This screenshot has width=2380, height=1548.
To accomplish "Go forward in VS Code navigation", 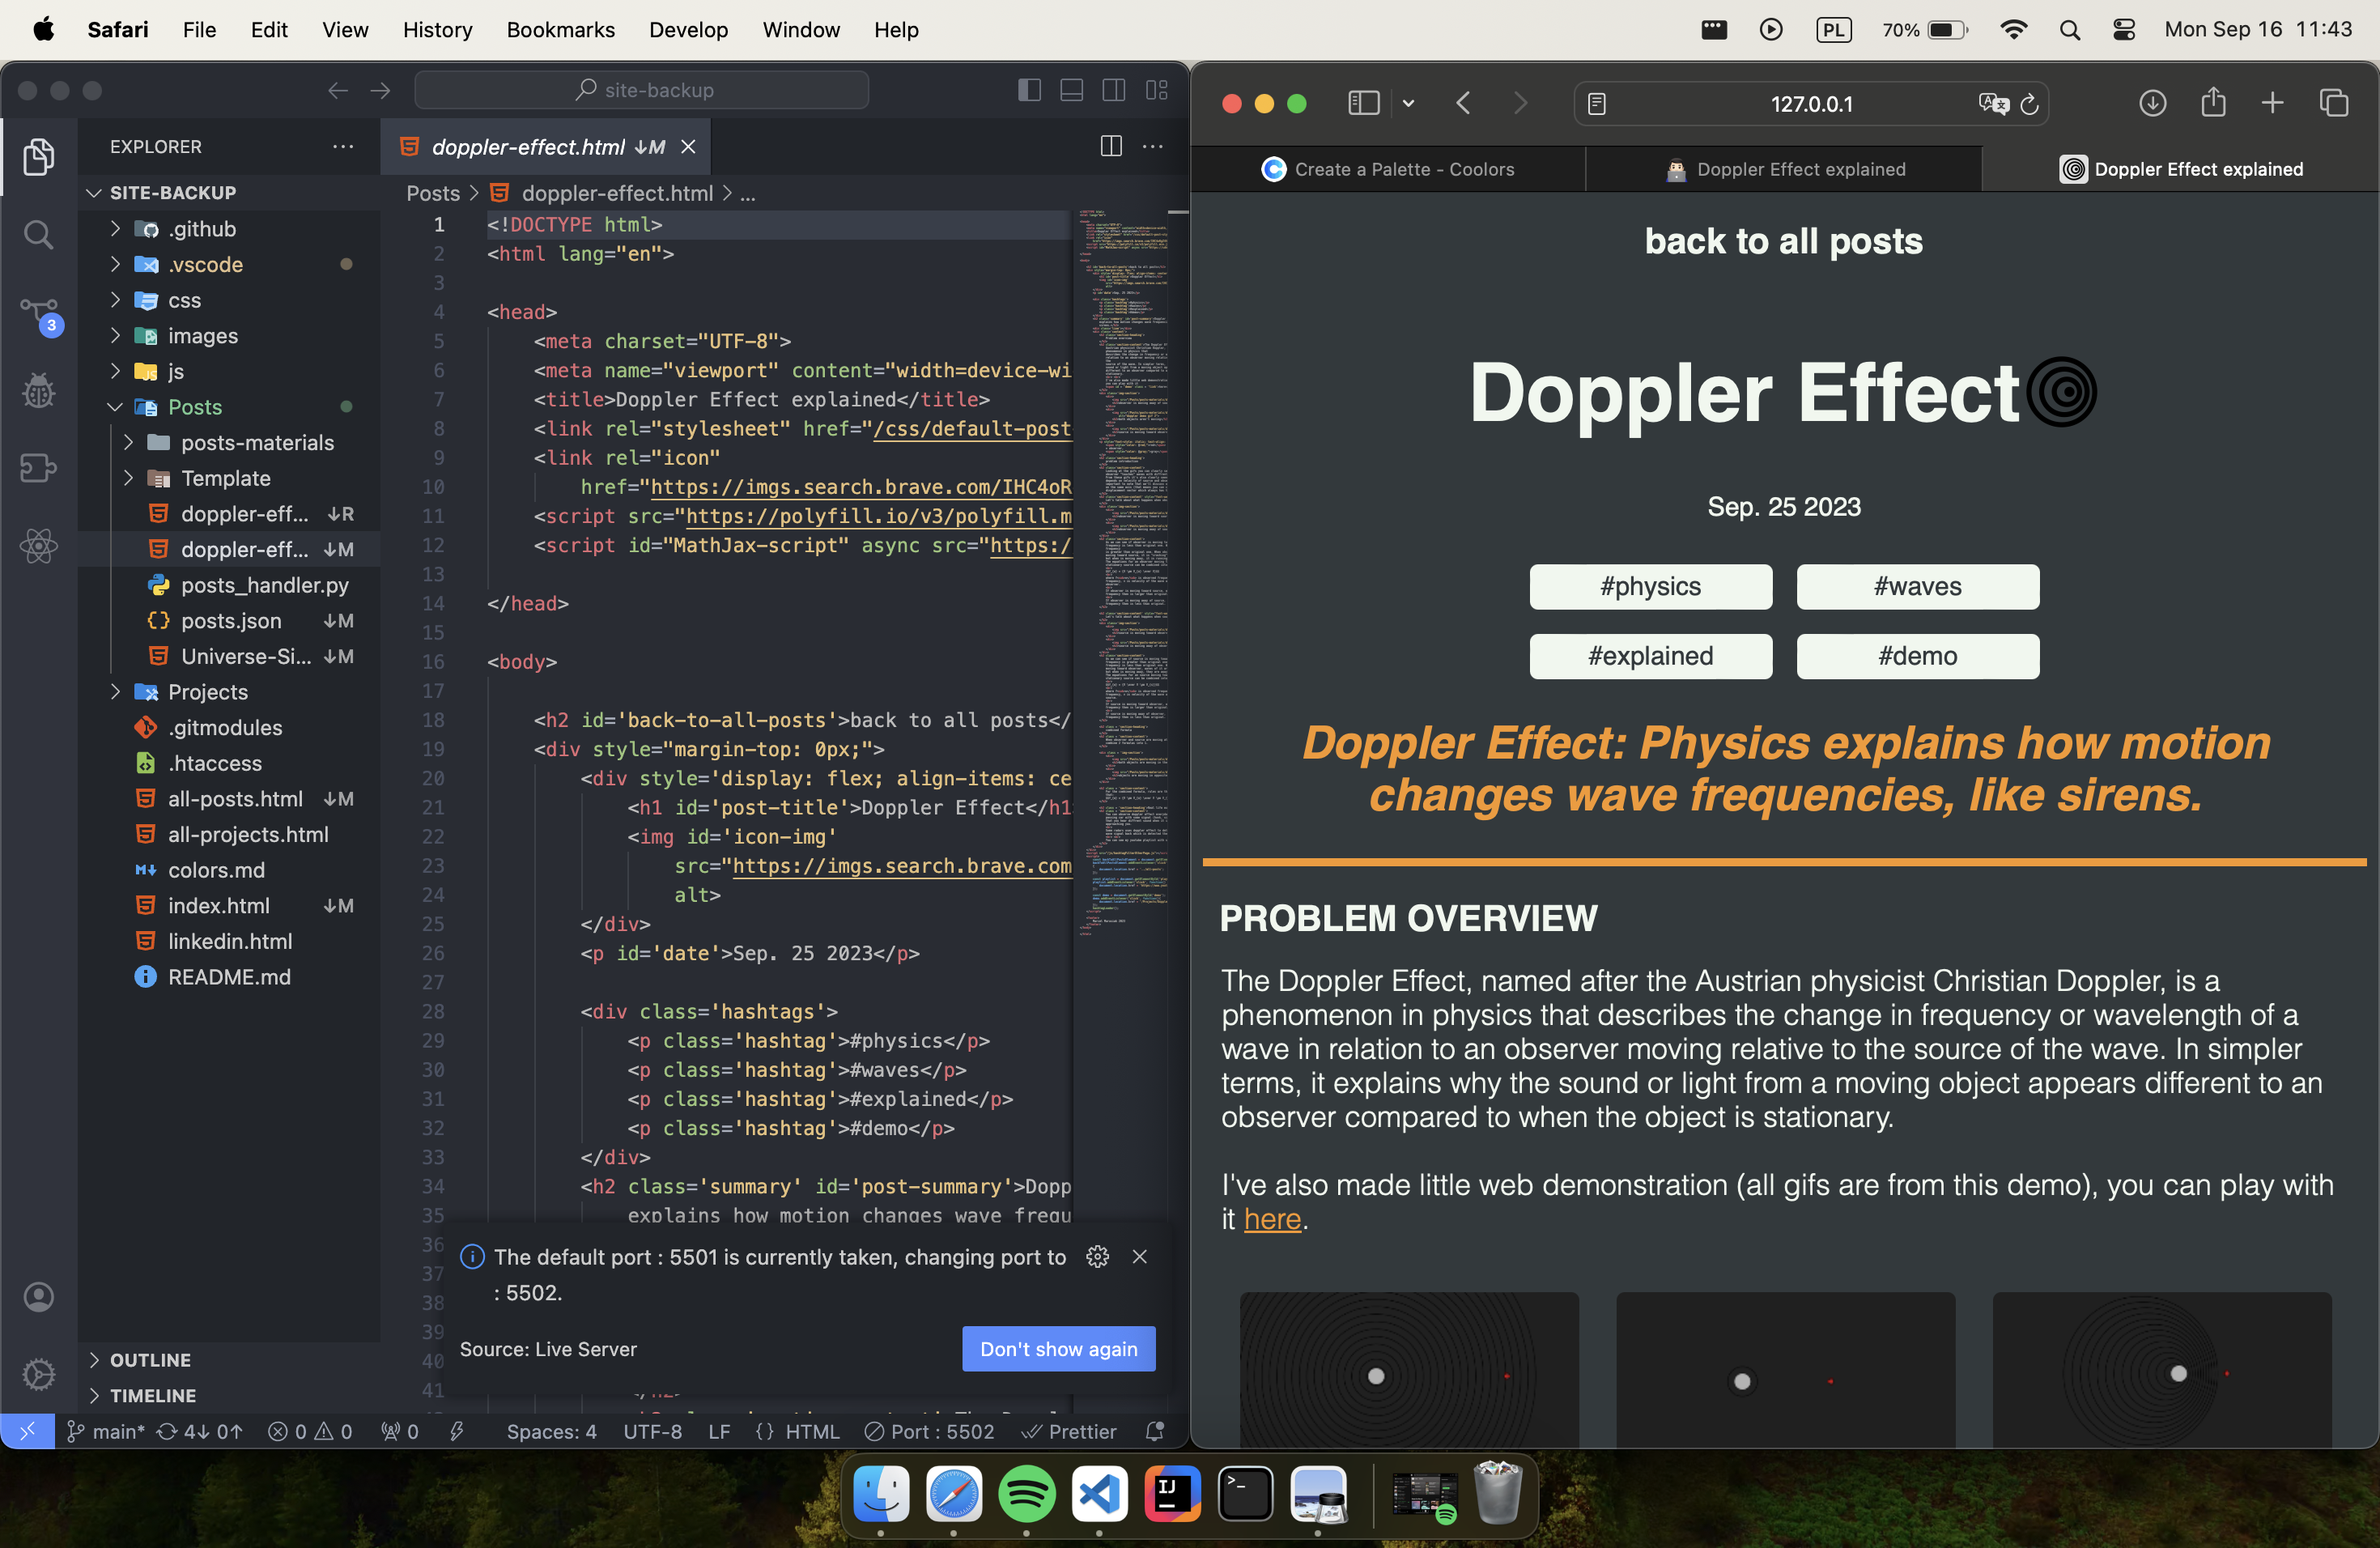I will click(380, 90).
